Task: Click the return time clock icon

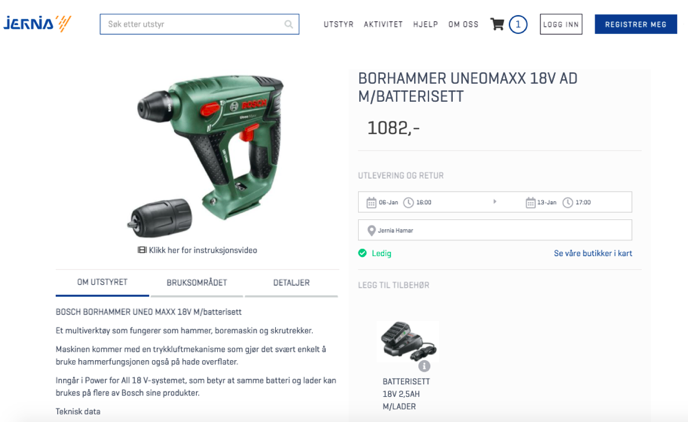Action: (x=567, y=202)
